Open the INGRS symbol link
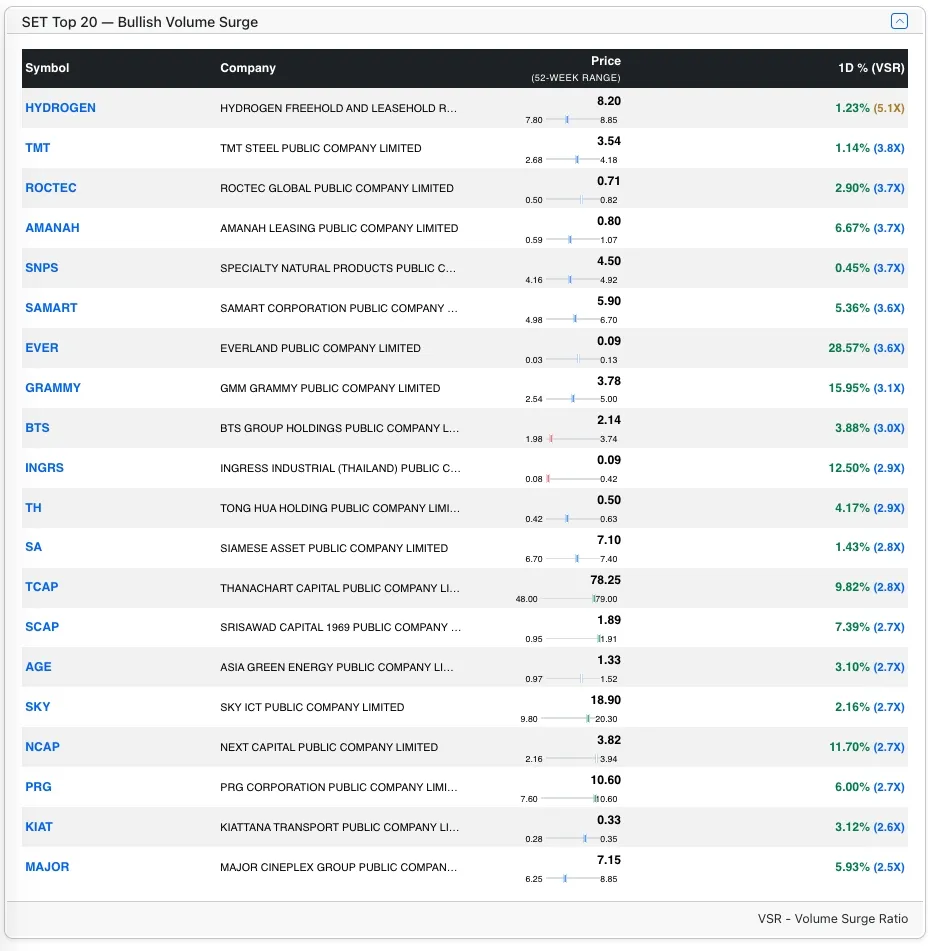 [x=44, y=468]
